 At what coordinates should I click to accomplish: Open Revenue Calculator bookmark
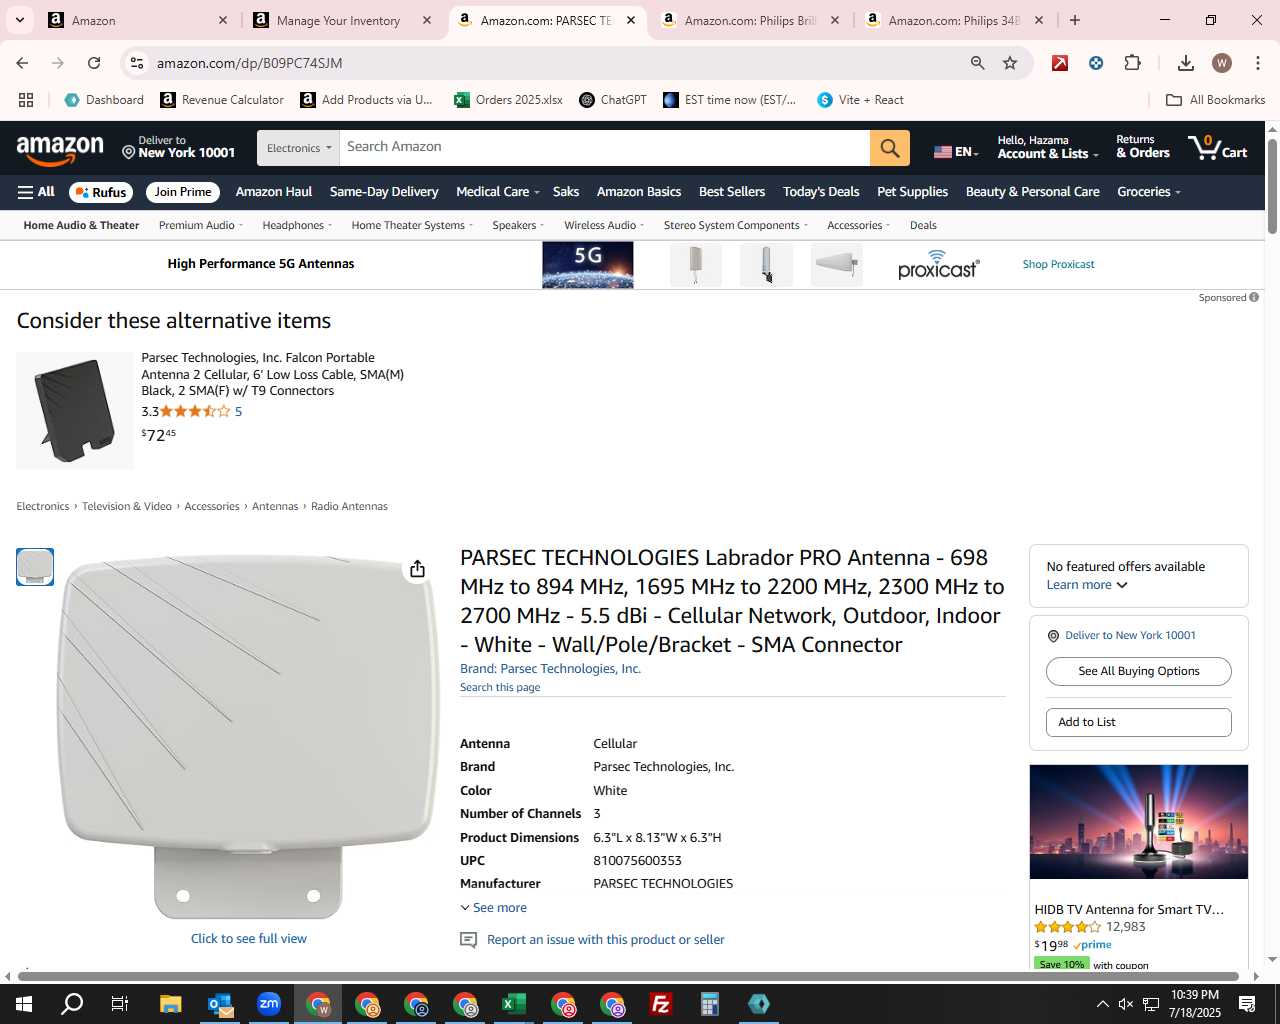click(x=222, y=100)
